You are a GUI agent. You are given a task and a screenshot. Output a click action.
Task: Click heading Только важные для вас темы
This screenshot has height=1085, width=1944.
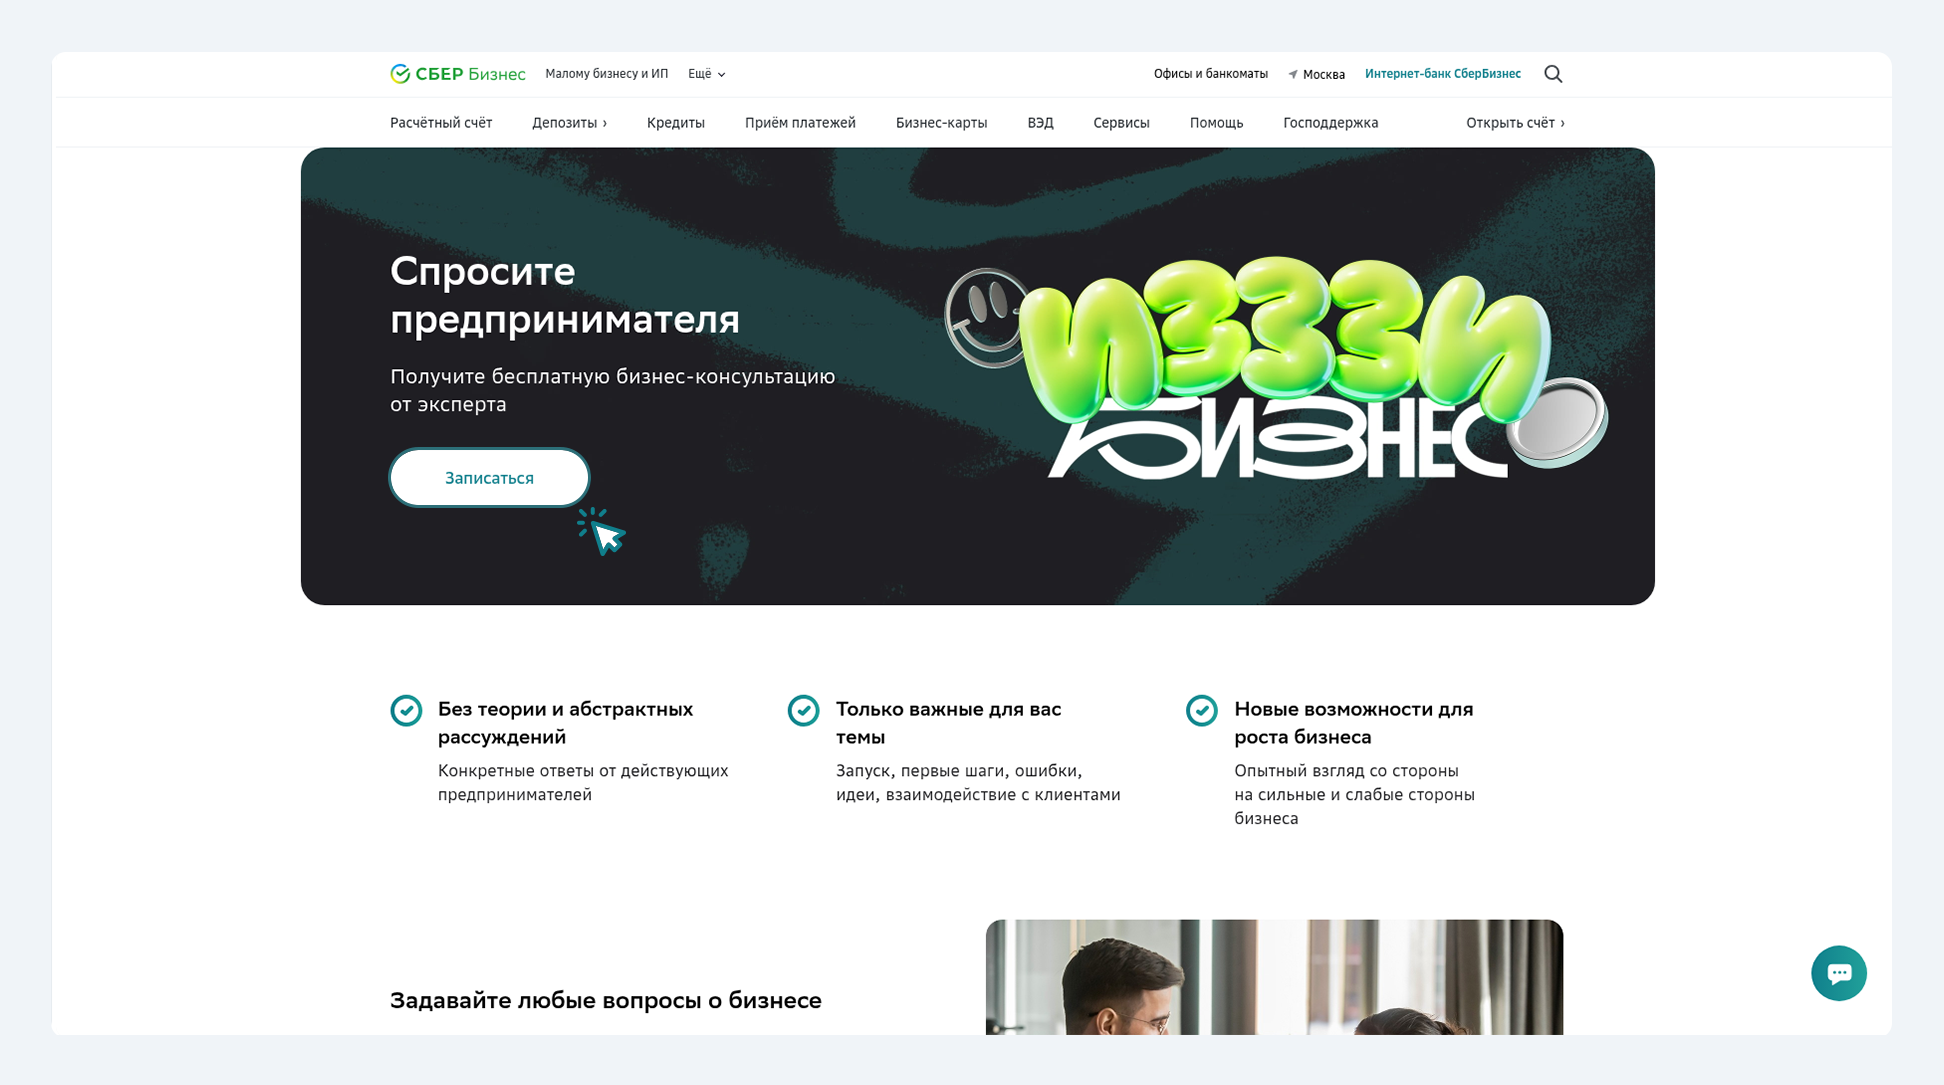[948, 723]
